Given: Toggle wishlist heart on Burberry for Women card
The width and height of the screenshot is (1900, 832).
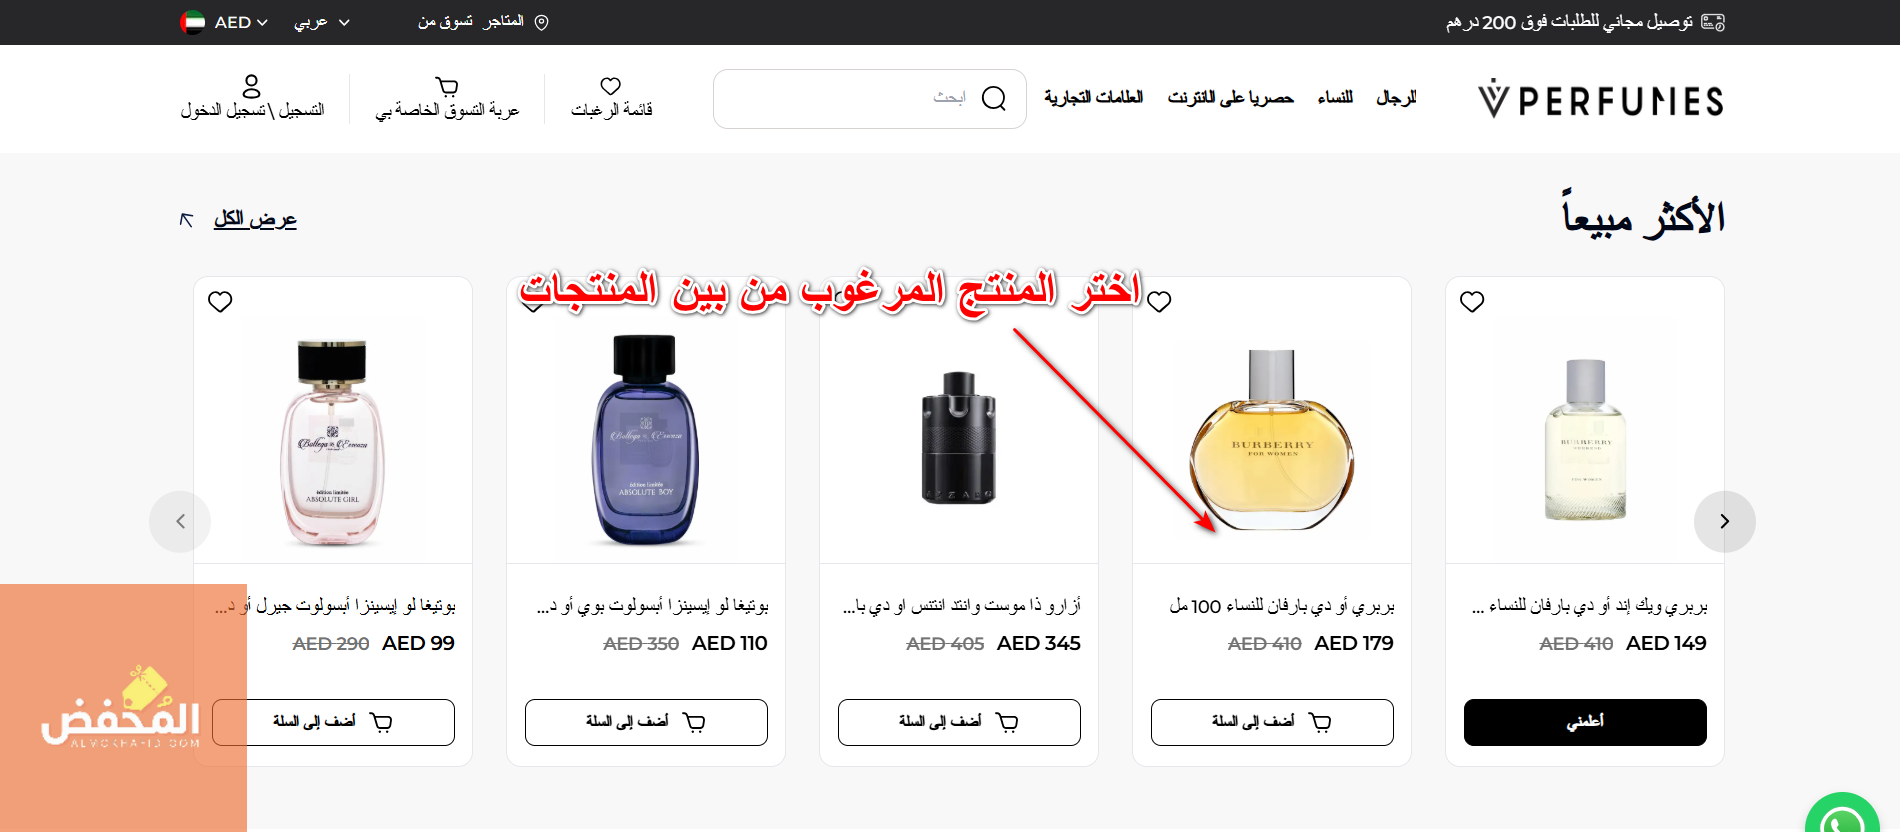Looking at the screenshot, I should (1159, 301).
